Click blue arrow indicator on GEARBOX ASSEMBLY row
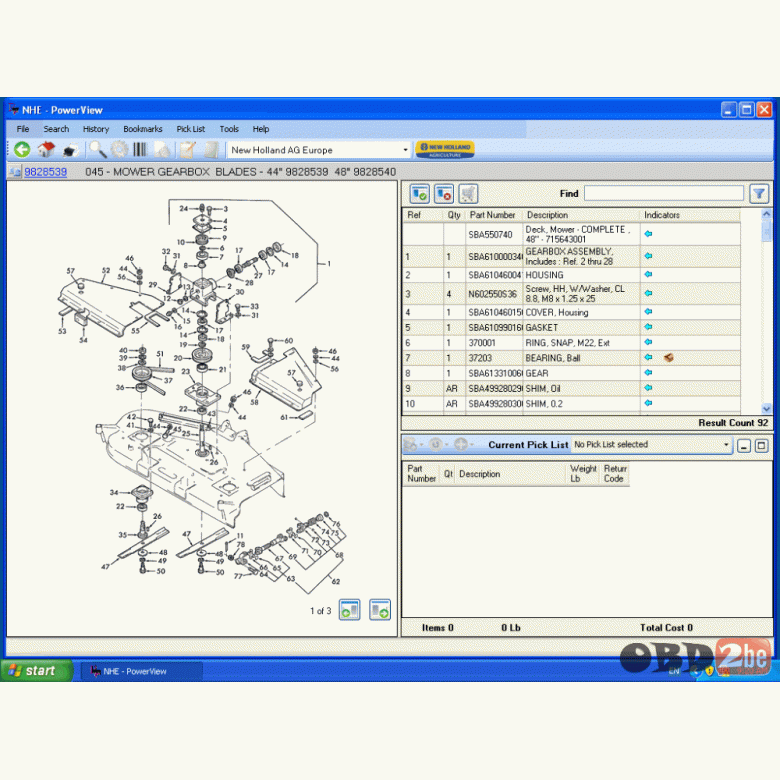Image resolution: width=780 pixels, height=780 pixels. pyautogui.click(x=648, y=256)
